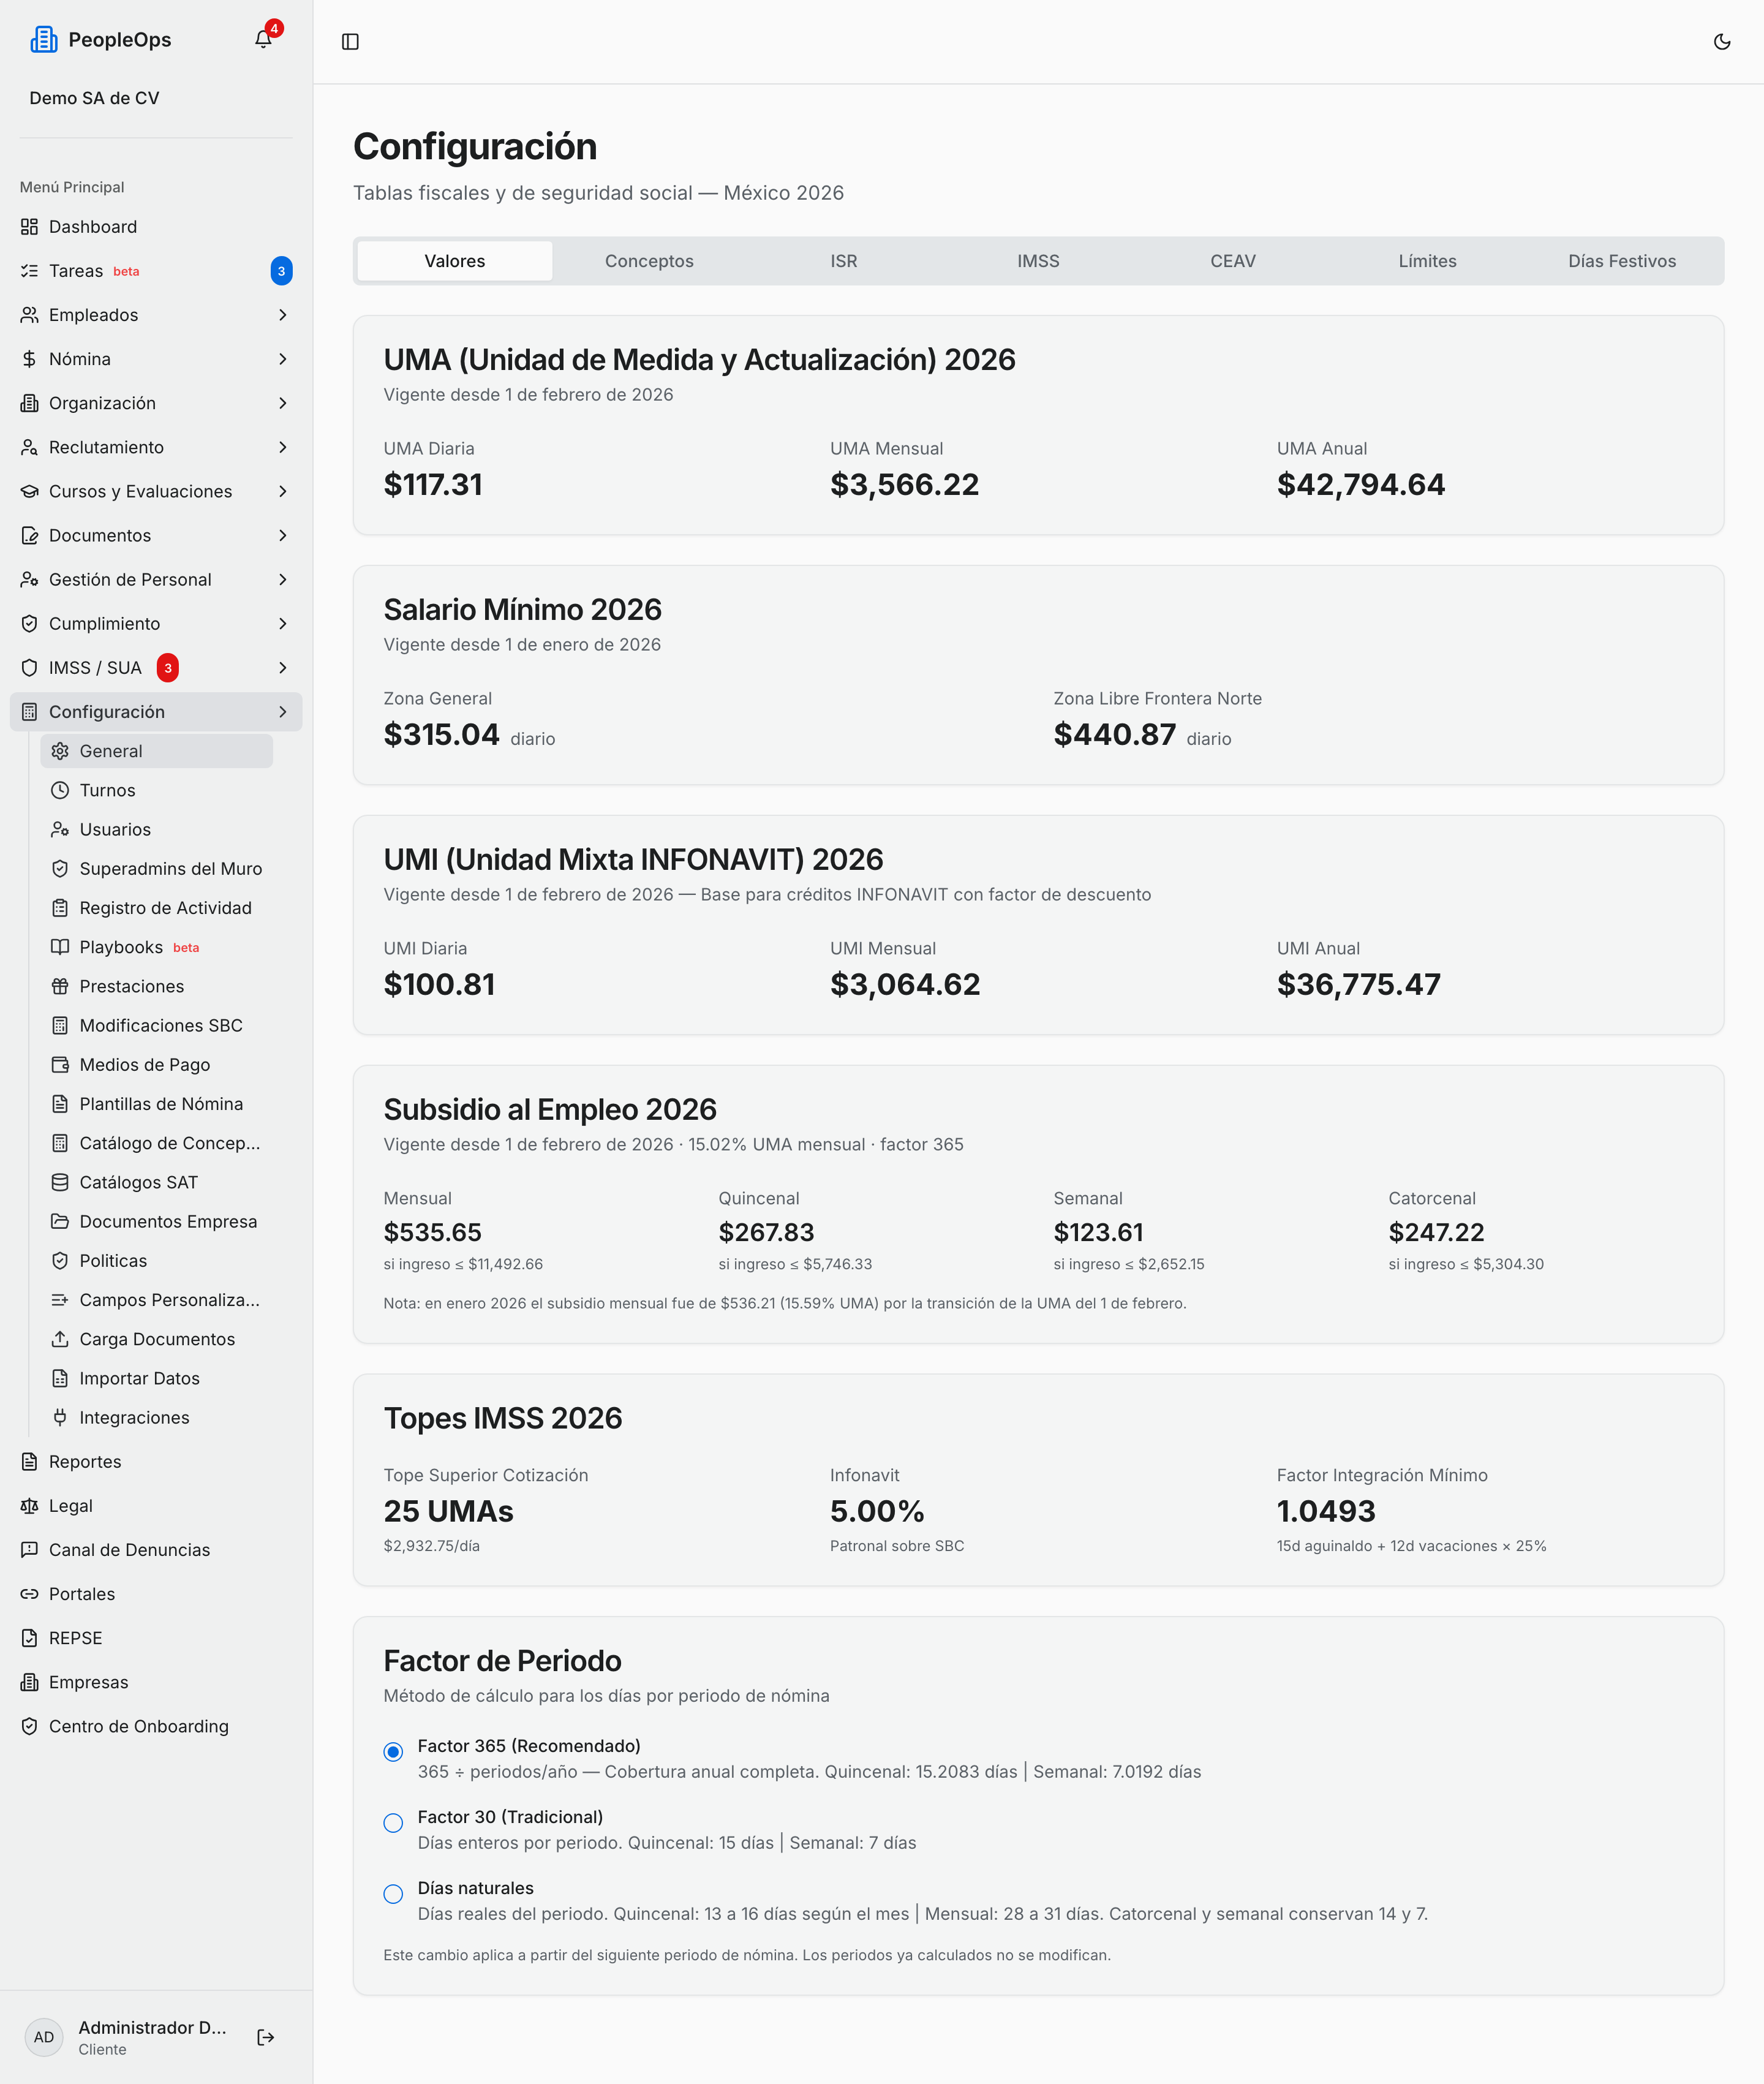Collapse the Configuración section chevron

tap(283, 712)
